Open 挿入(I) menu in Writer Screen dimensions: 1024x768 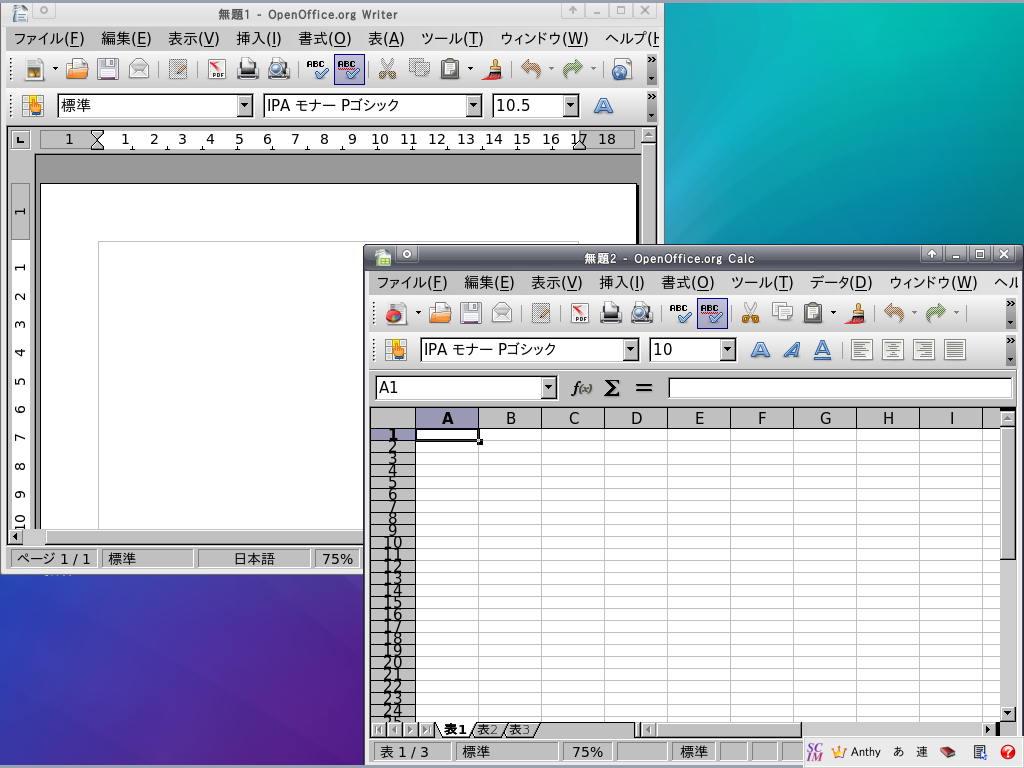click(259, 39)
